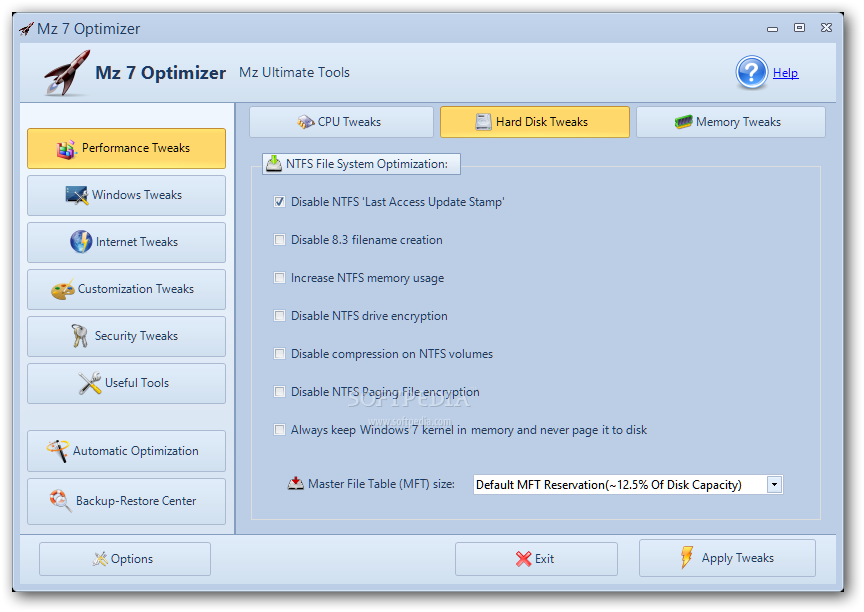Open Backup-Restore Center

tap(126, 501)
